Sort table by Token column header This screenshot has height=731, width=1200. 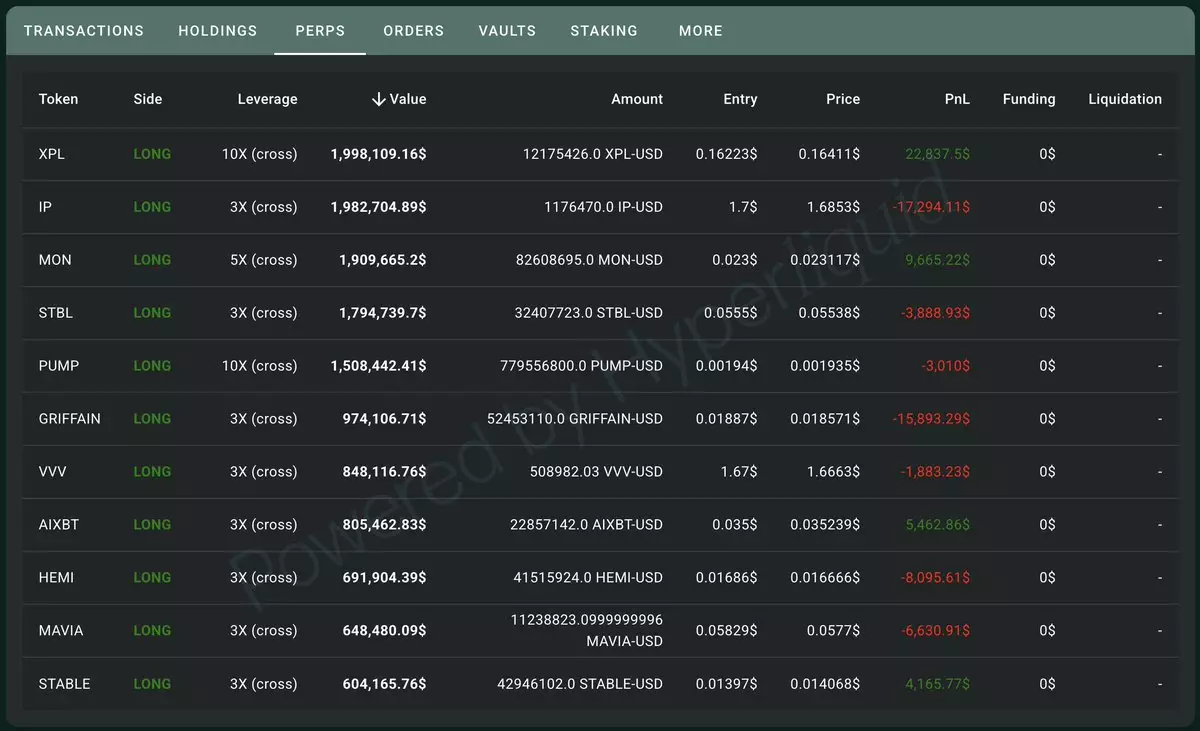click(58, 99)
